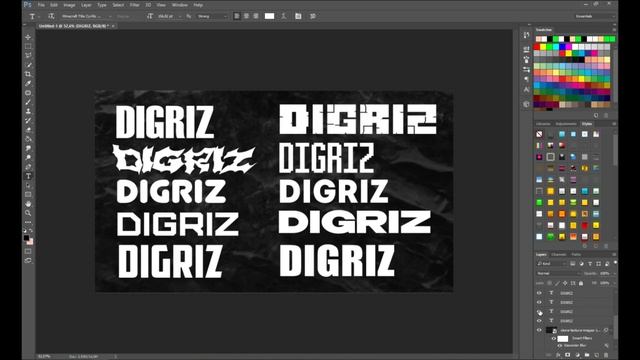Choose the red swatch in Swatches panel
This screenshot has height=360, width=640.
coord(537,47)
